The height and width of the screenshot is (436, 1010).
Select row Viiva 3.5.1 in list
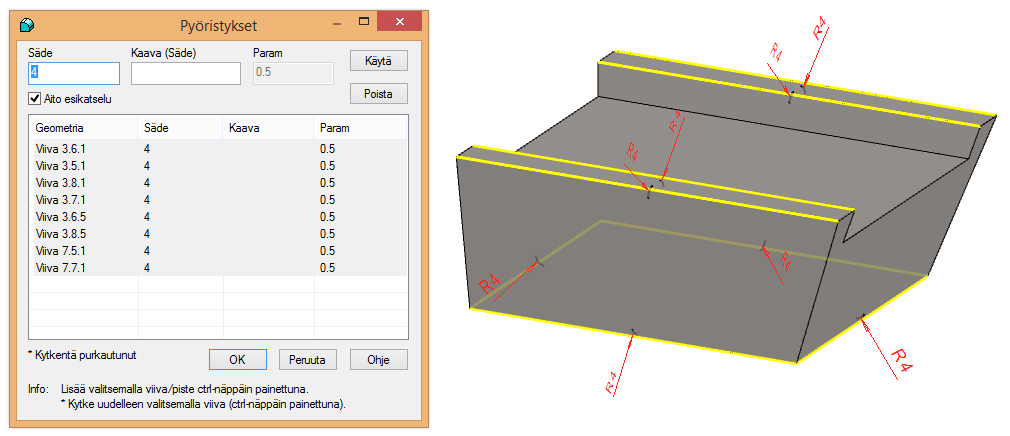[62, 166]
